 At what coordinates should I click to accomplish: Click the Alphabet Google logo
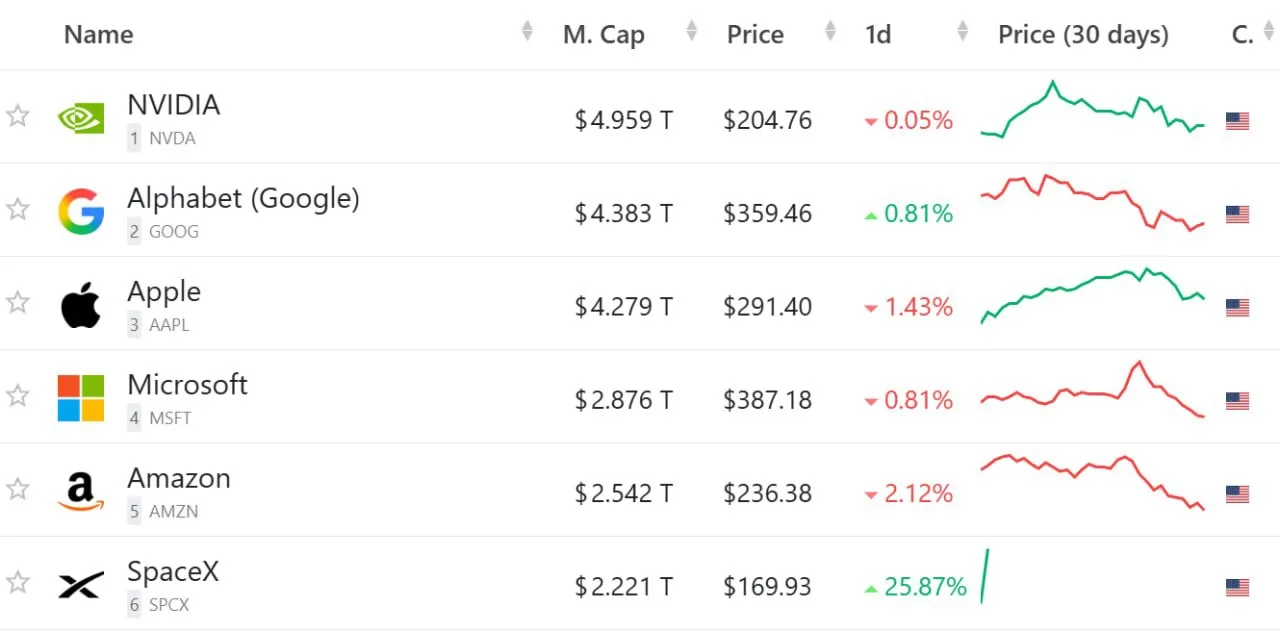[81, 212]
